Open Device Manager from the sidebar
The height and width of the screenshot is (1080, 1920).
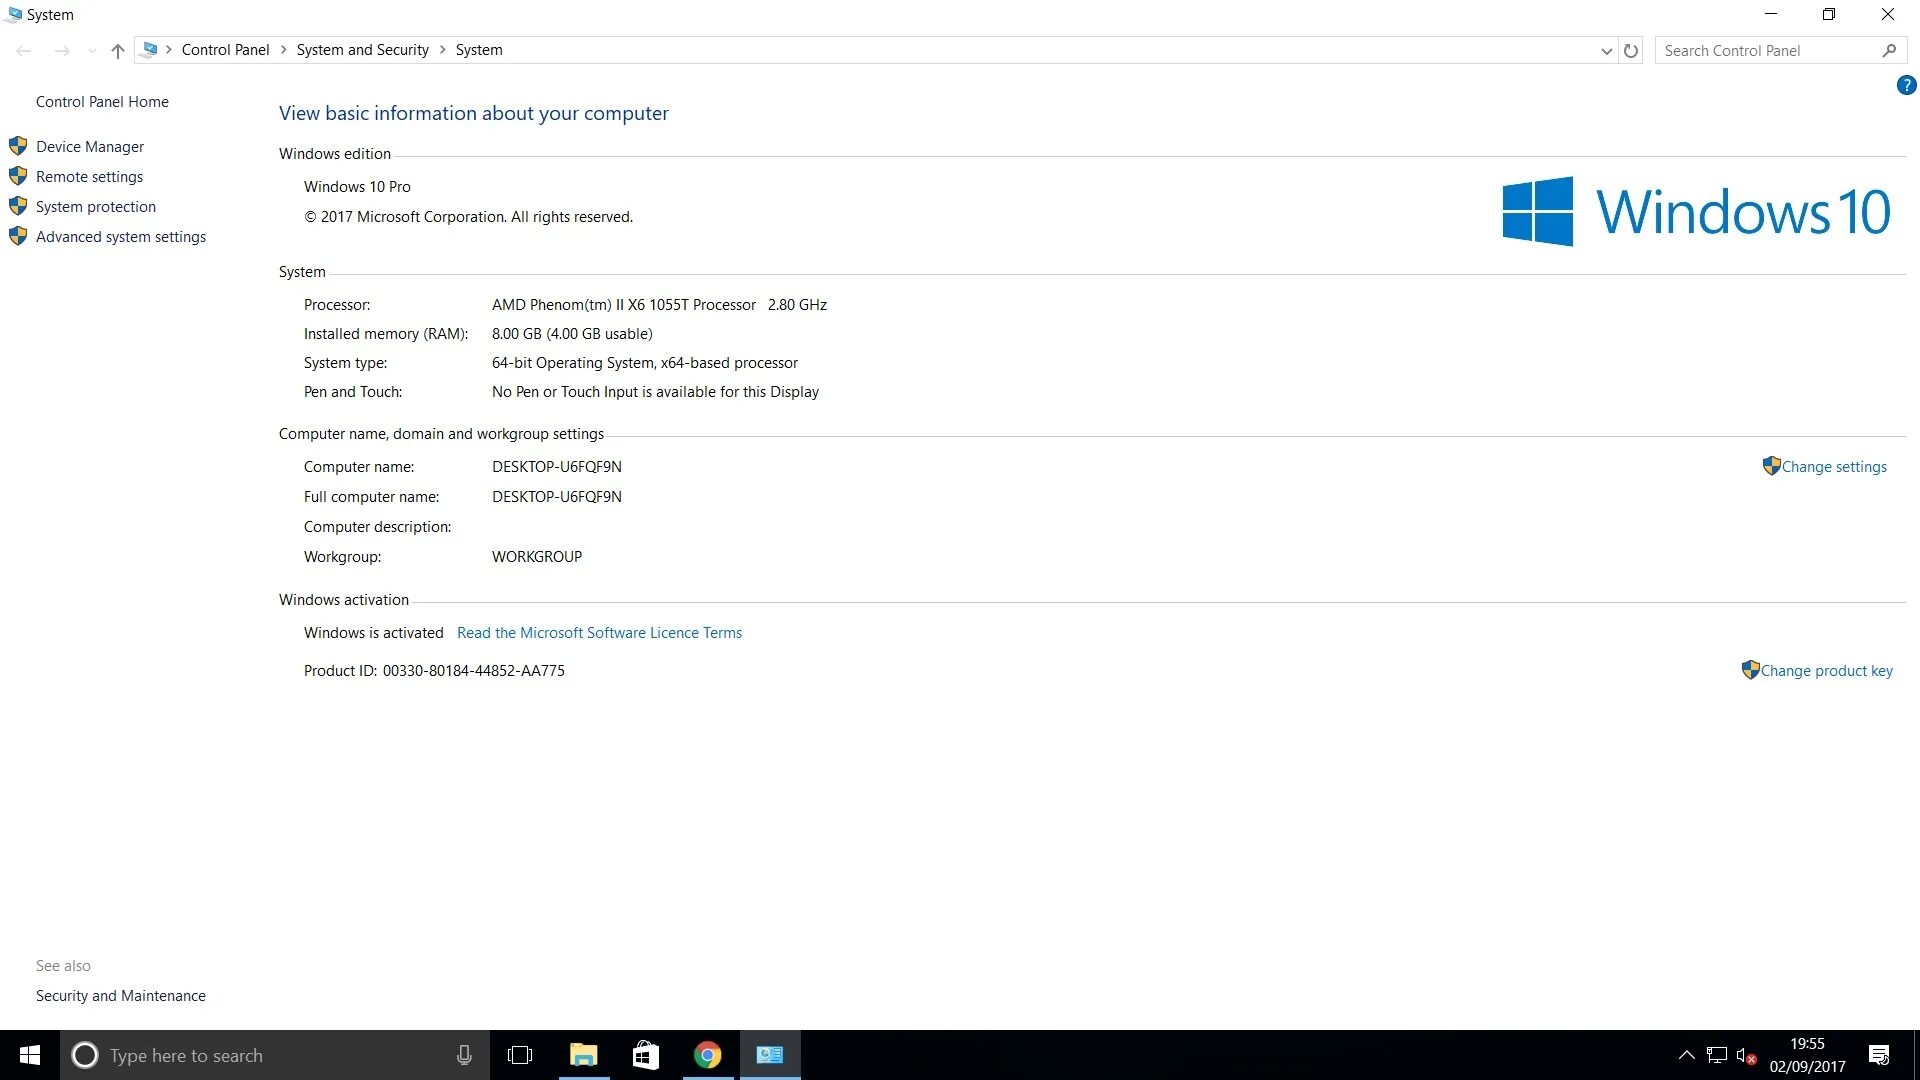click(x=90, y=147)
